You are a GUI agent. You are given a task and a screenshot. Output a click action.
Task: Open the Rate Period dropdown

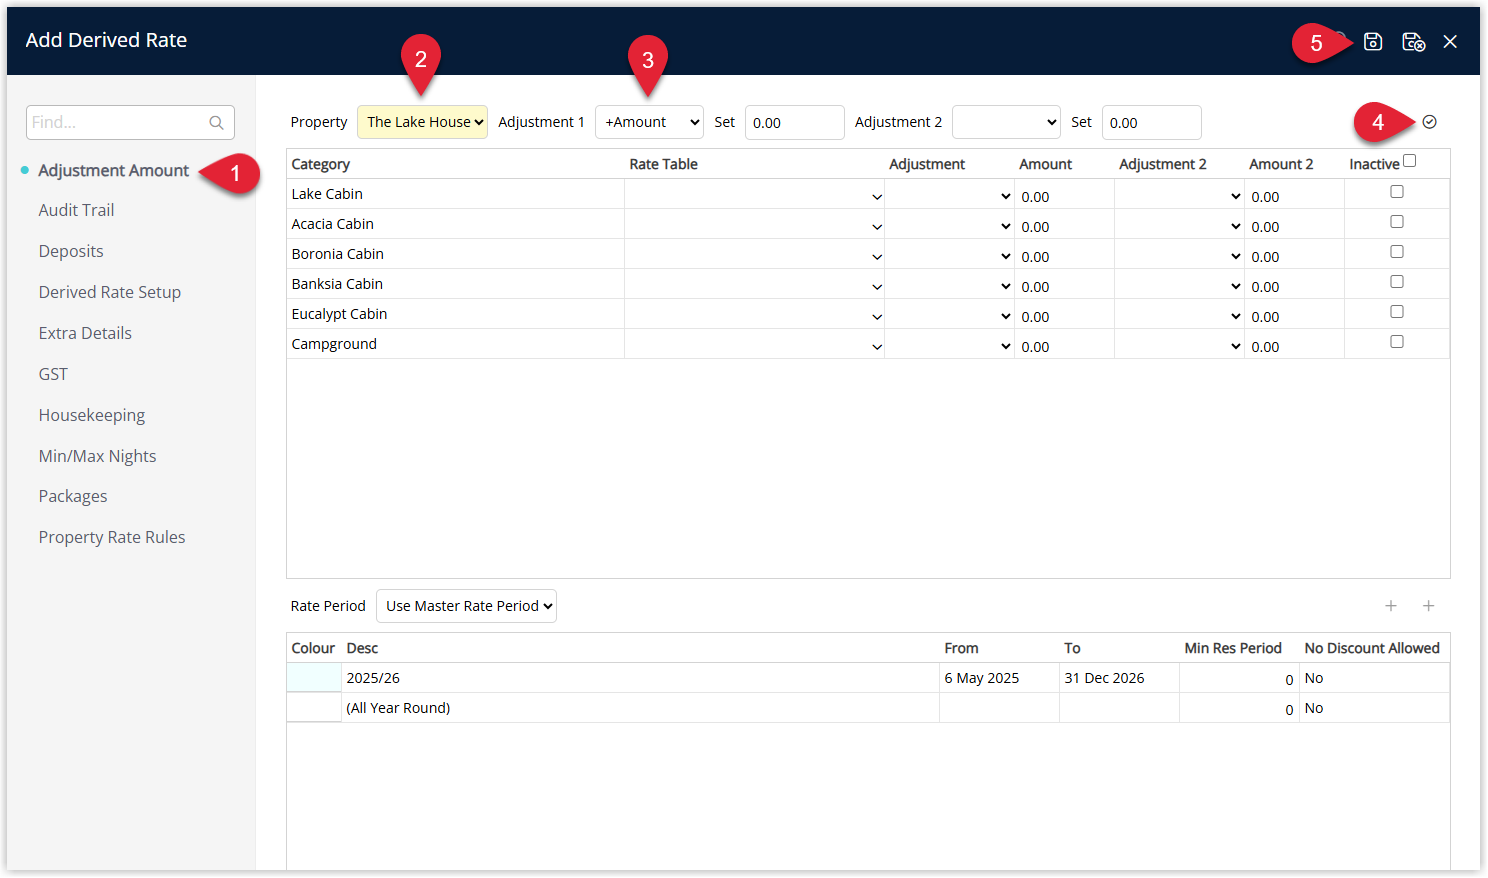(x=467, y=606)
